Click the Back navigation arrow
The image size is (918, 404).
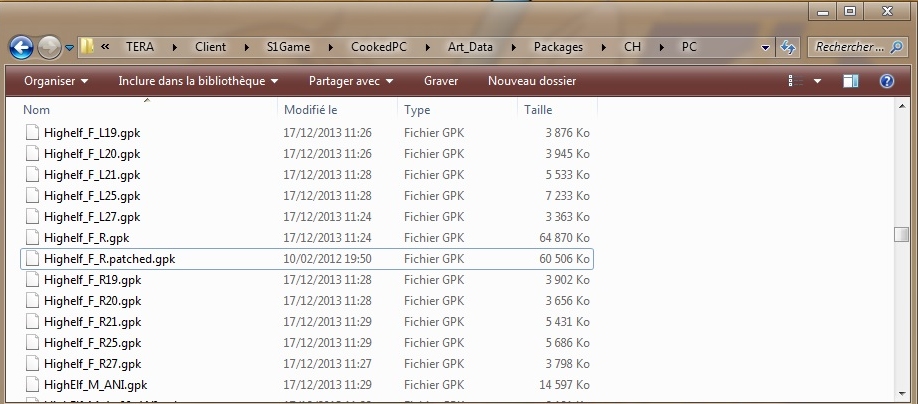(21, 47)
